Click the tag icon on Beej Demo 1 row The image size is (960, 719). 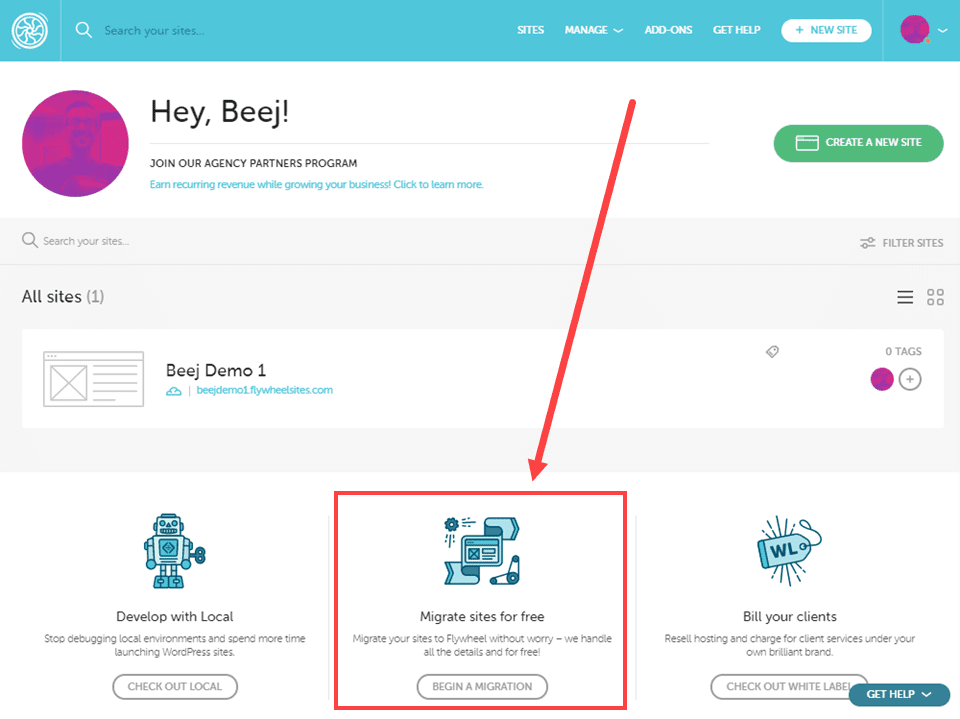(772, 351)
